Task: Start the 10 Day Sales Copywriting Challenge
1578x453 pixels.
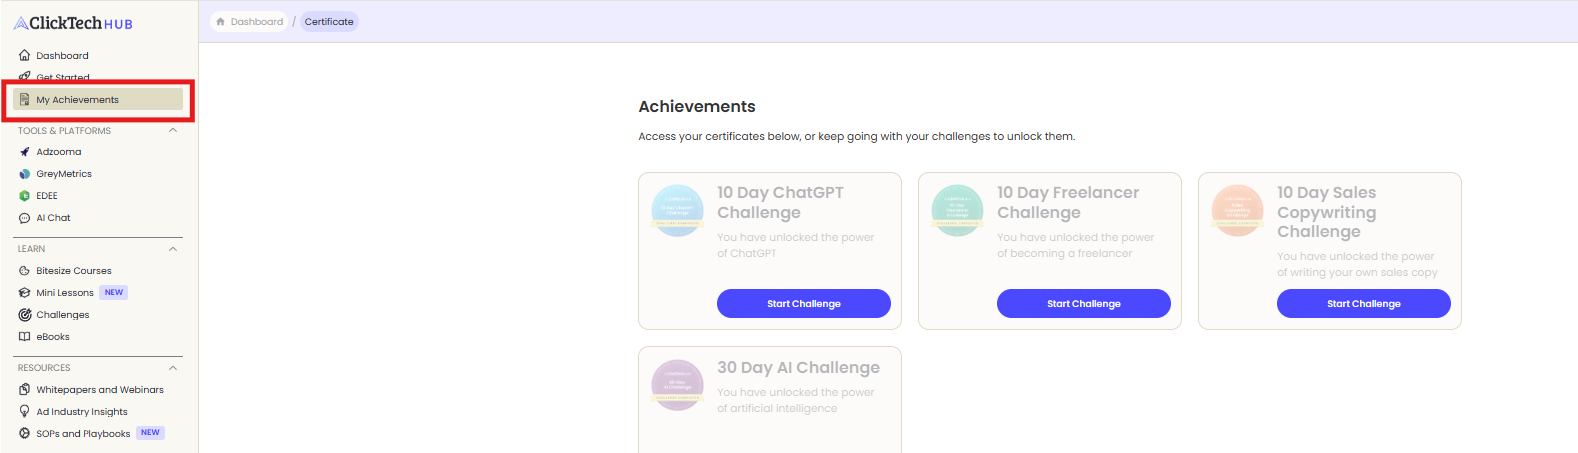Action: tap(1363, 304)
